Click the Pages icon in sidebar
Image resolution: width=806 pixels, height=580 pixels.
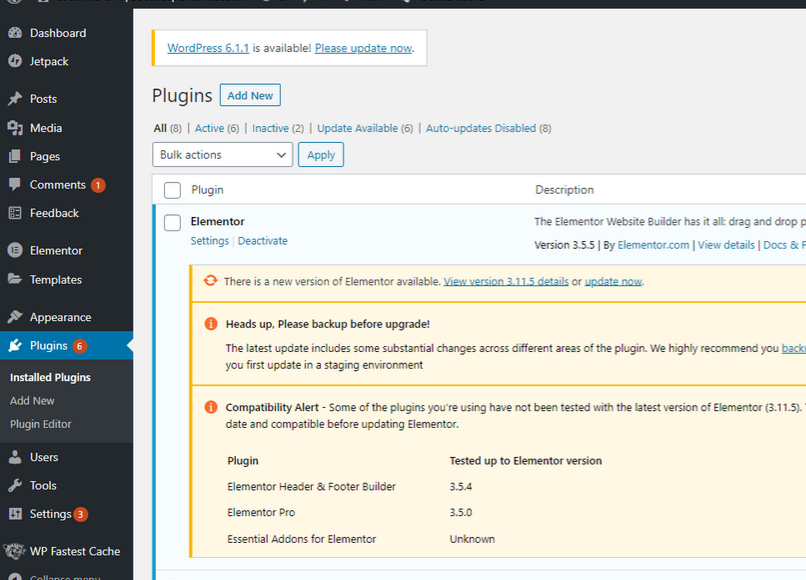(x=15, y=156)
